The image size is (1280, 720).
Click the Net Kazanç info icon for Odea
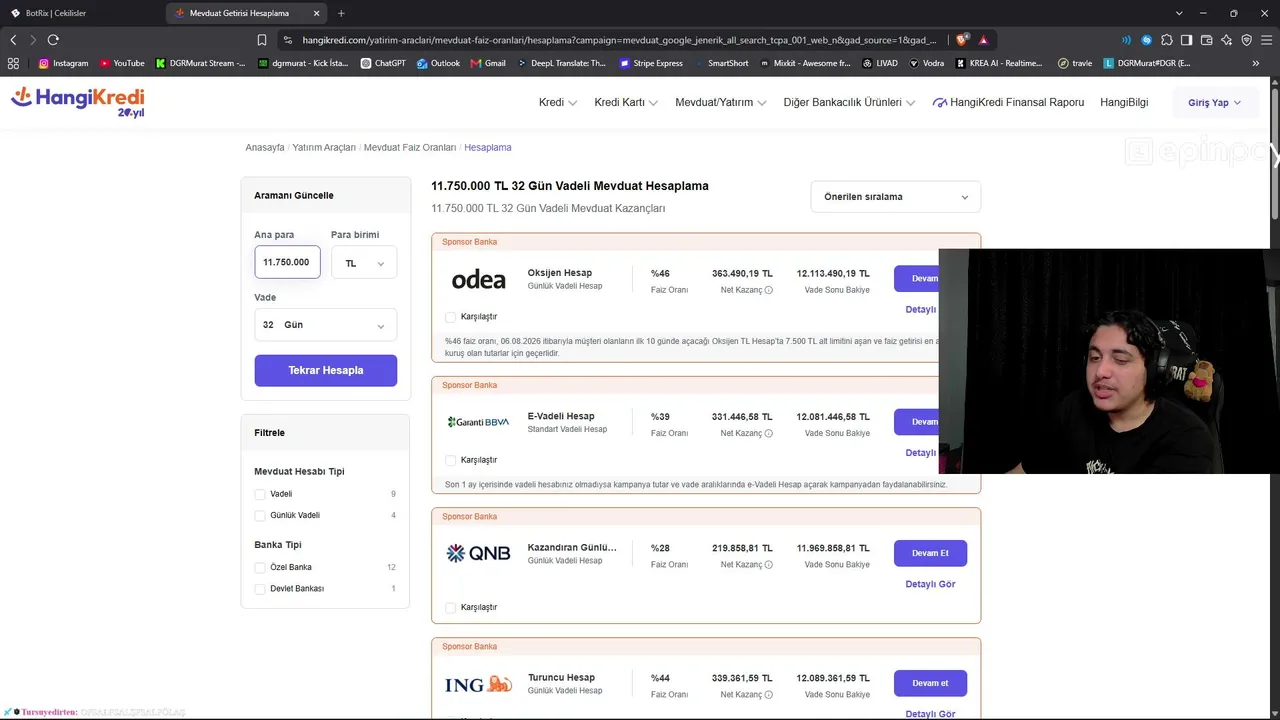[768, 290]
